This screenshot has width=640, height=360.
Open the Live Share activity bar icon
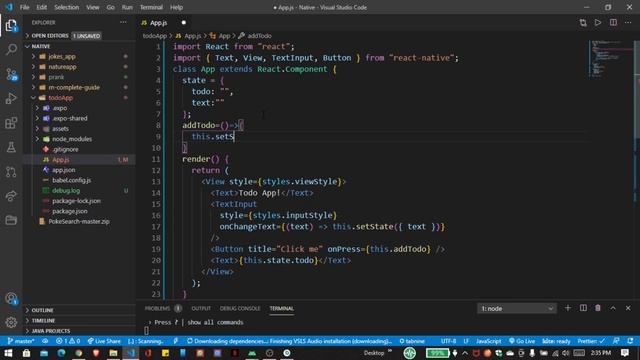[11, 196]
